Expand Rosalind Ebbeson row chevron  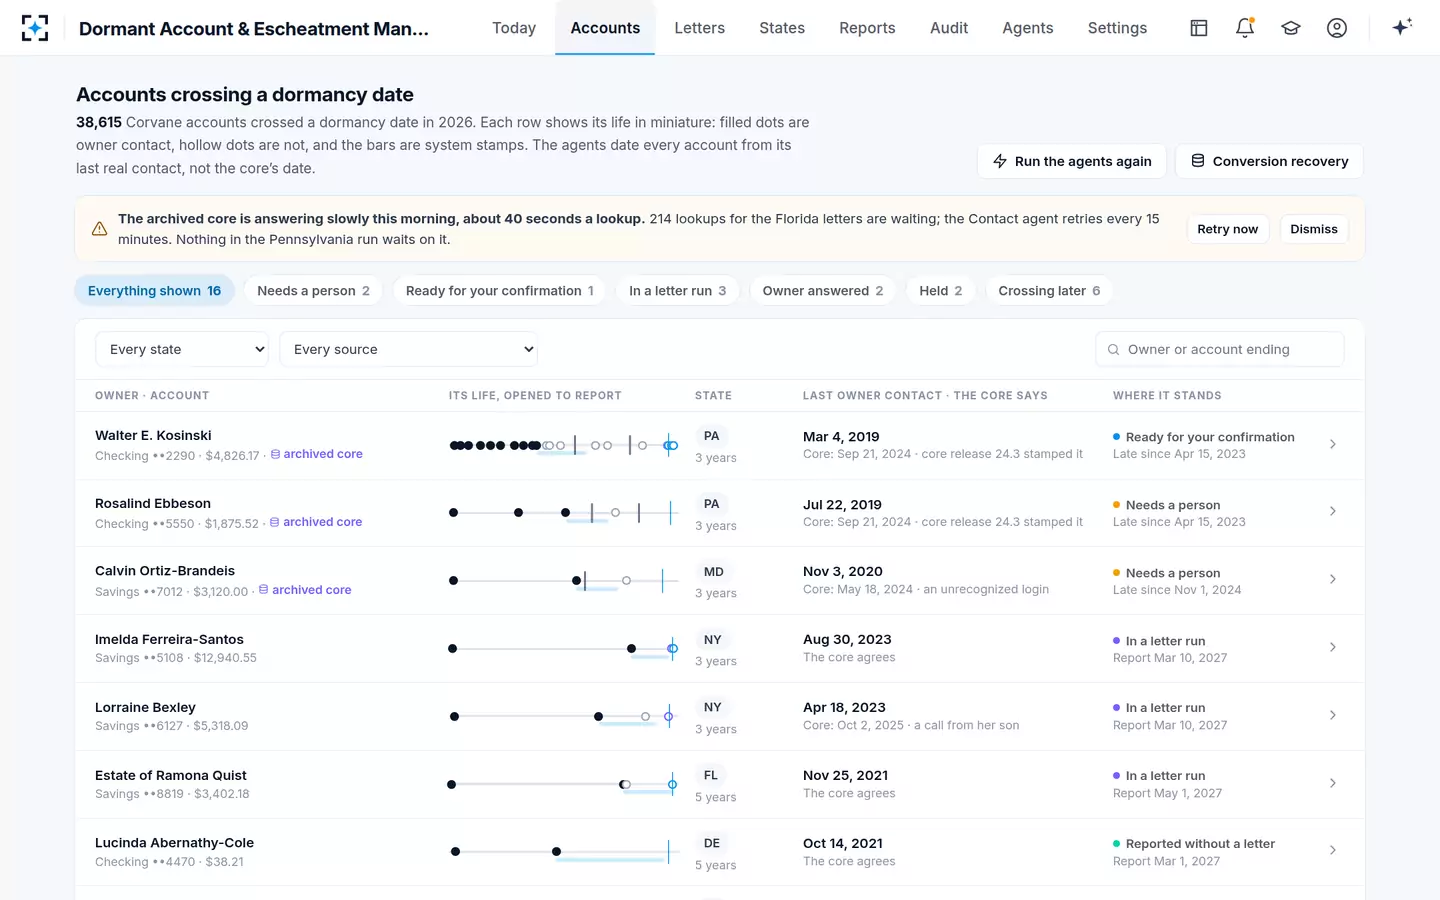coord(1333,511)
